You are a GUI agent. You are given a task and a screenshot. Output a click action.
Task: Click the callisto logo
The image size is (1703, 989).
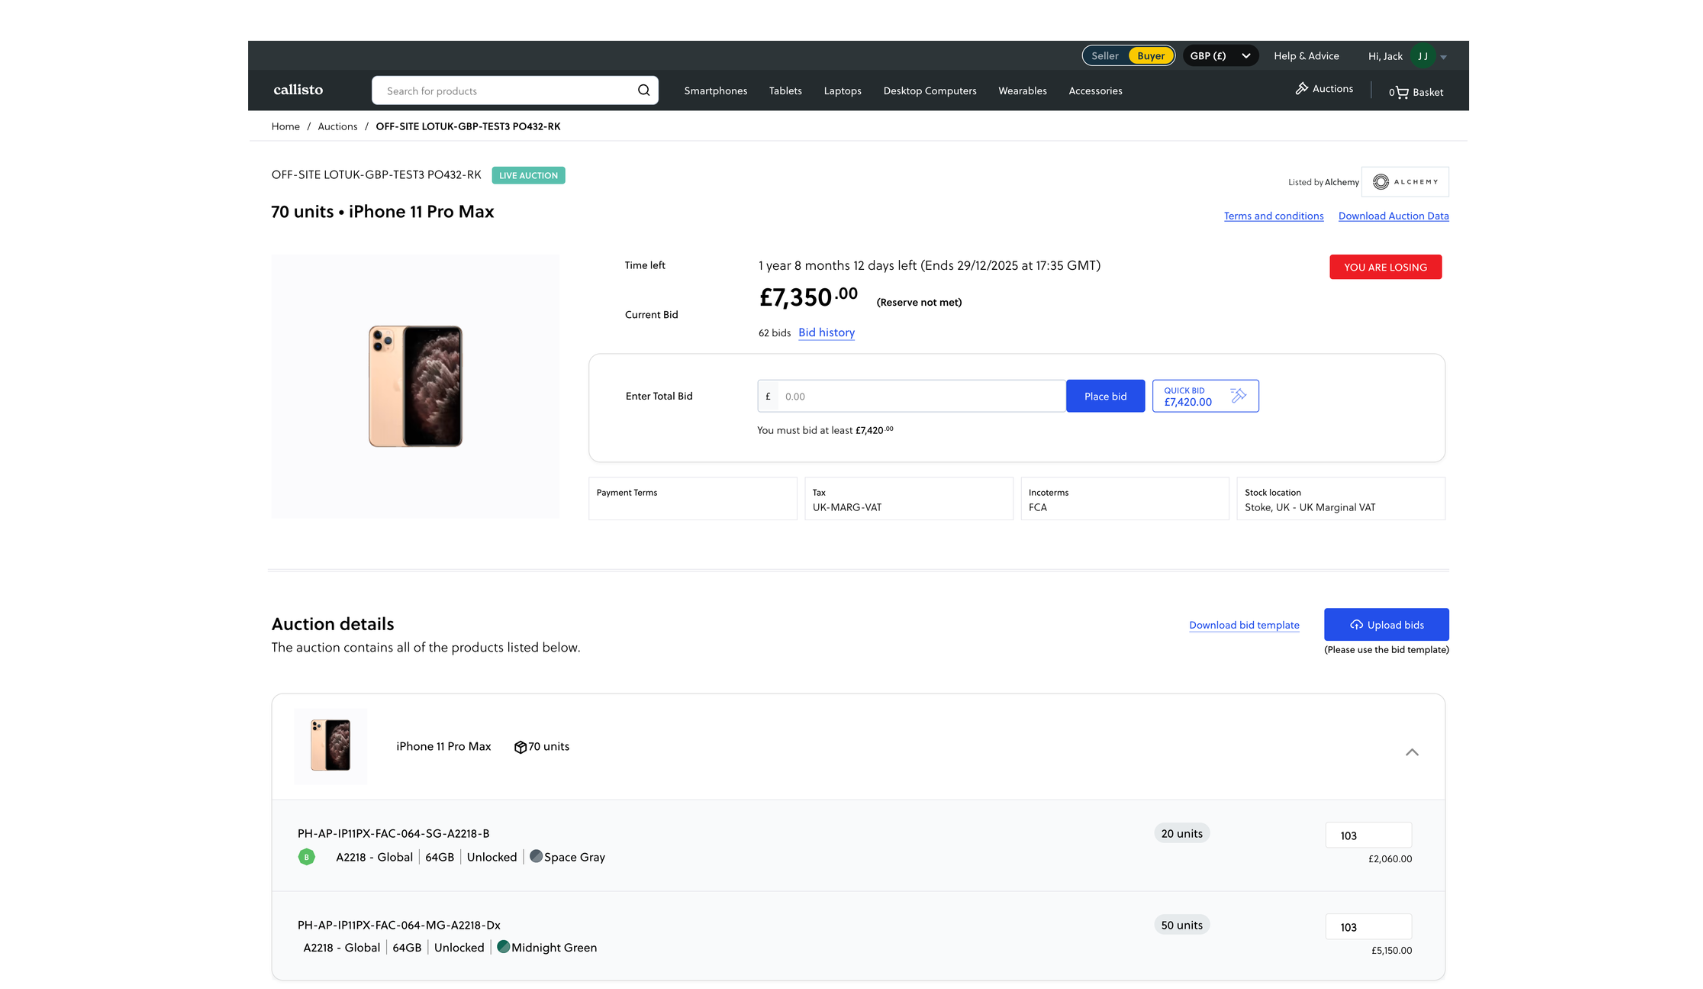[x=298, y=90]
